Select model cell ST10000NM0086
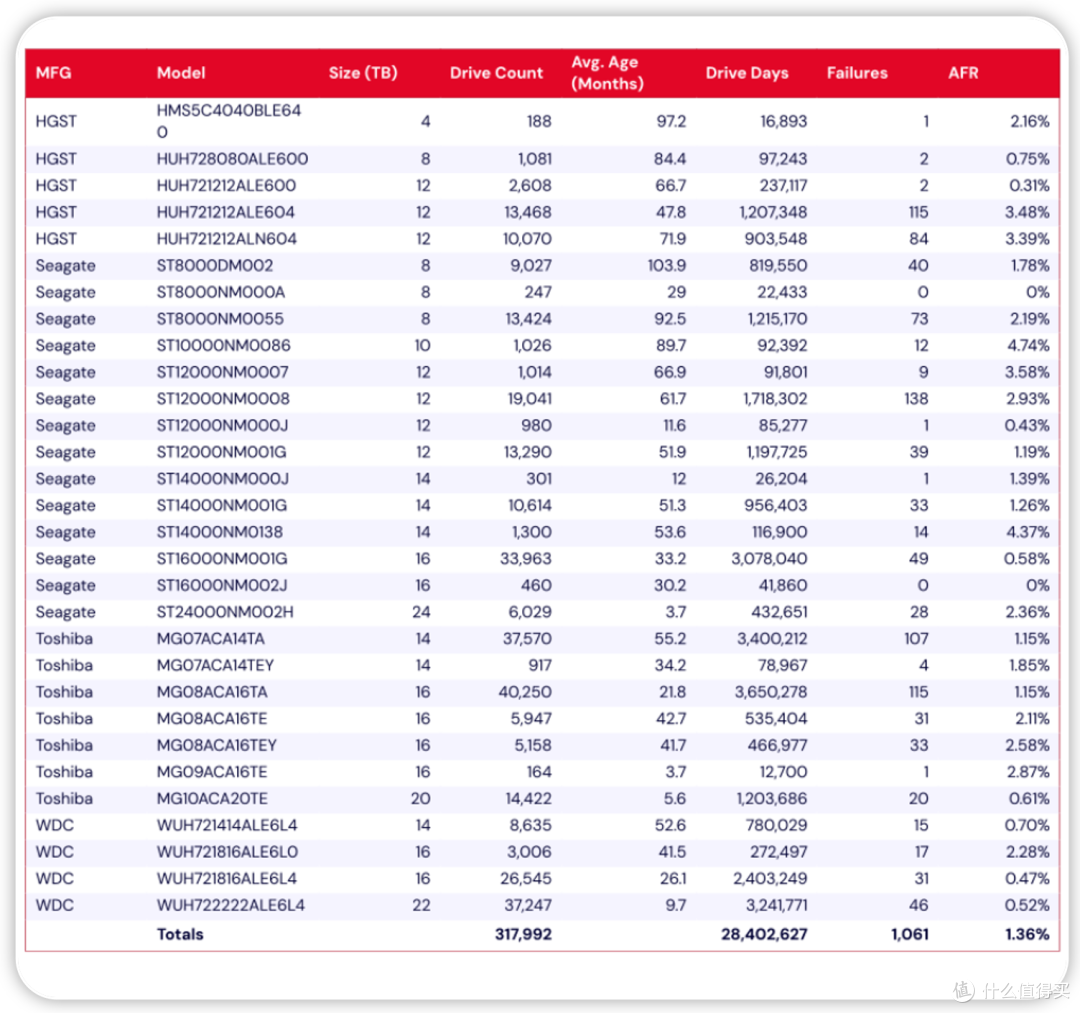This screenshot has width=1080, height=1013. pos(223,346)
